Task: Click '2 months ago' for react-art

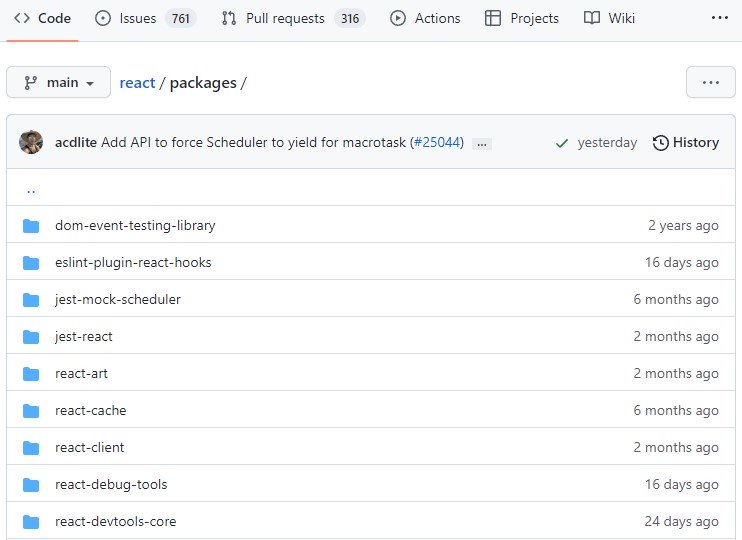Action: (676, 373)
